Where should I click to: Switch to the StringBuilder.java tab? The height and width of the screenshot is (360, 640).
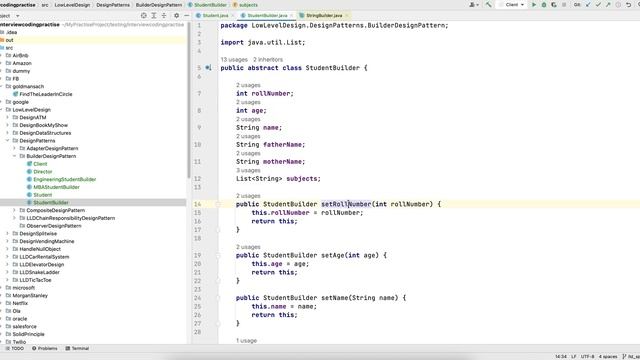tap(324, 16)
